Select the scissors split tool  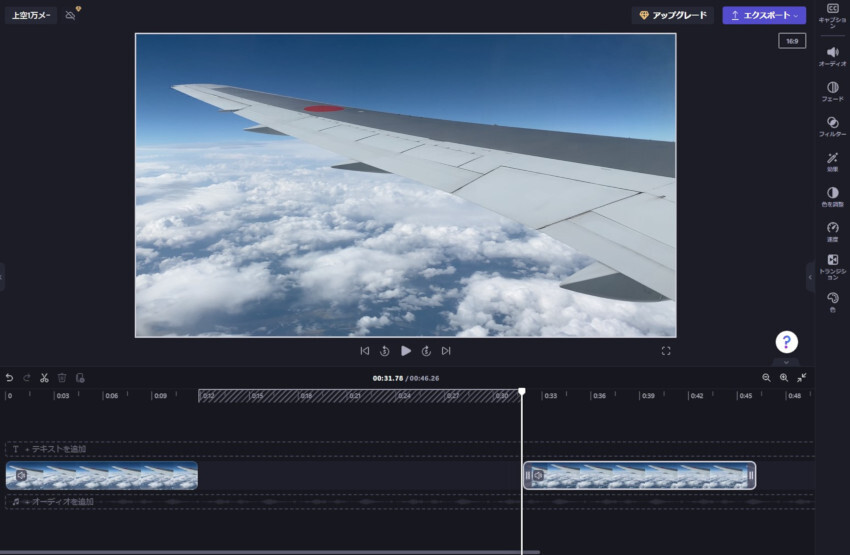(44, 378)
